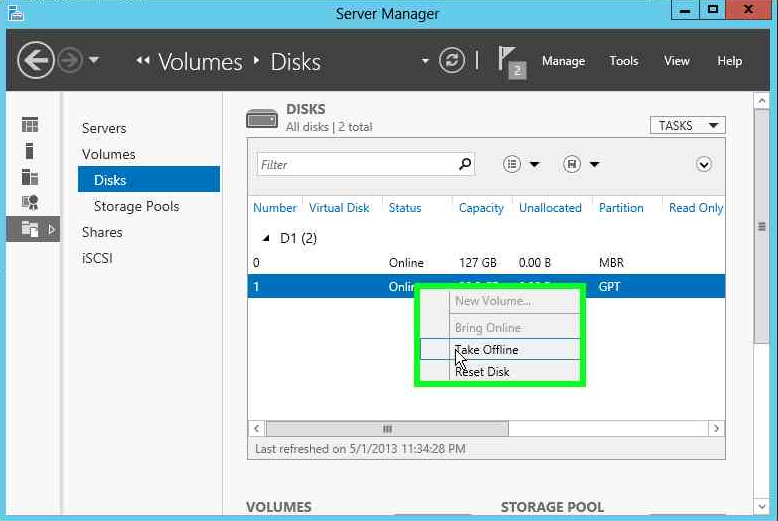Open Shares in the navigation pane
Image resolution: width=778 pixels, height=521 pixels.
click(x=102, y=232)
